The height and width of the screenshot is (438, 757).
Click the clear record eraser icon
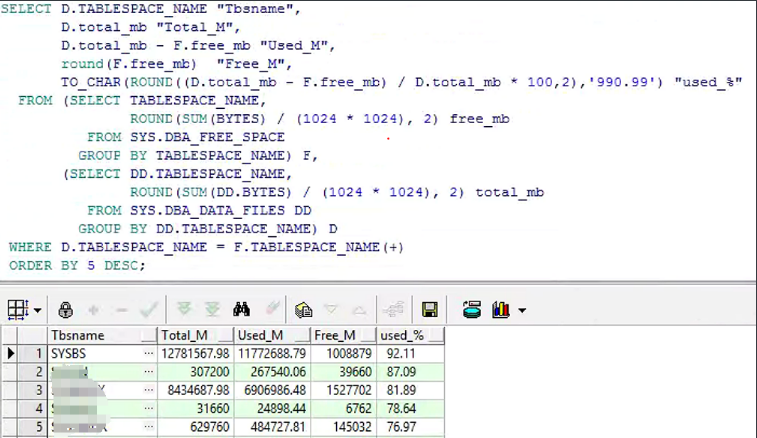tap(272, 308)
